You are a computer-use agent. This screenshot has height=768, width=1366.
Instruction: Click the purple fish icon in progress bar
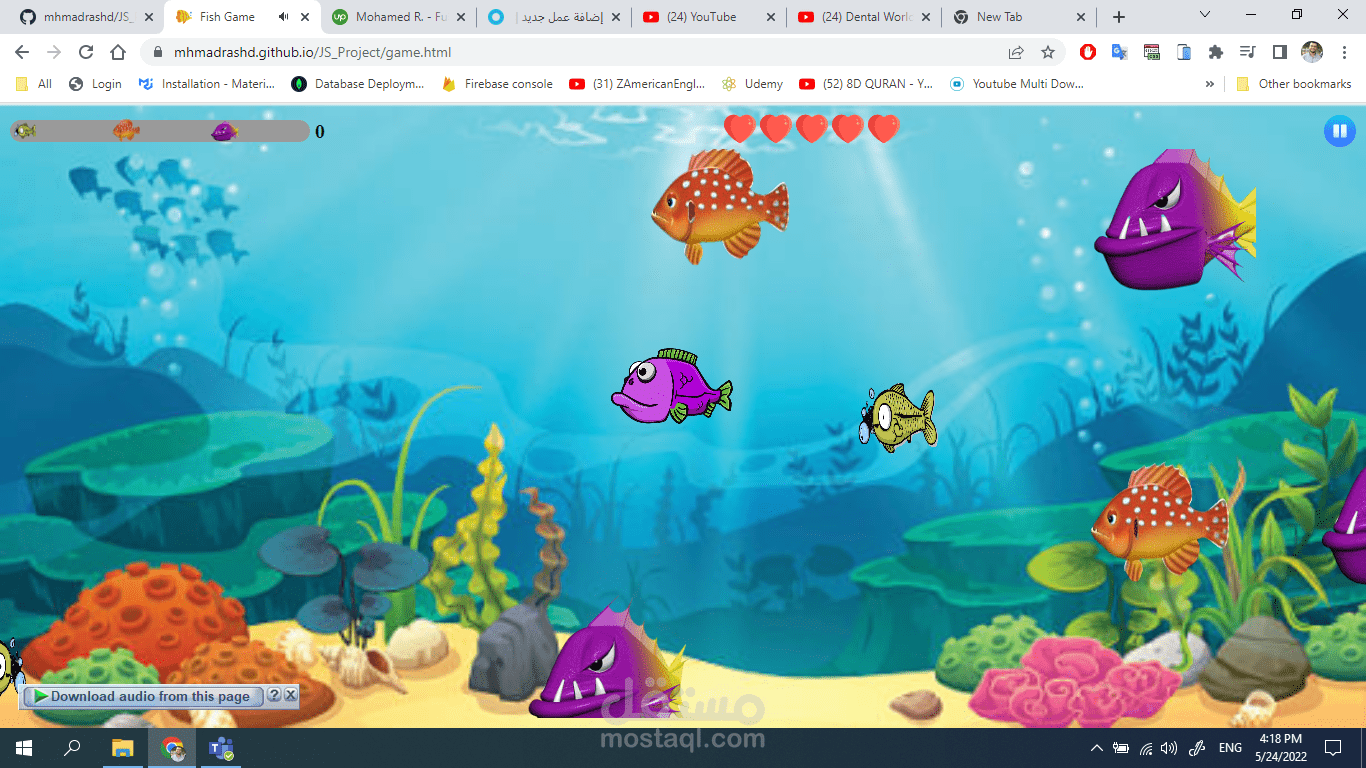[224, 131]
